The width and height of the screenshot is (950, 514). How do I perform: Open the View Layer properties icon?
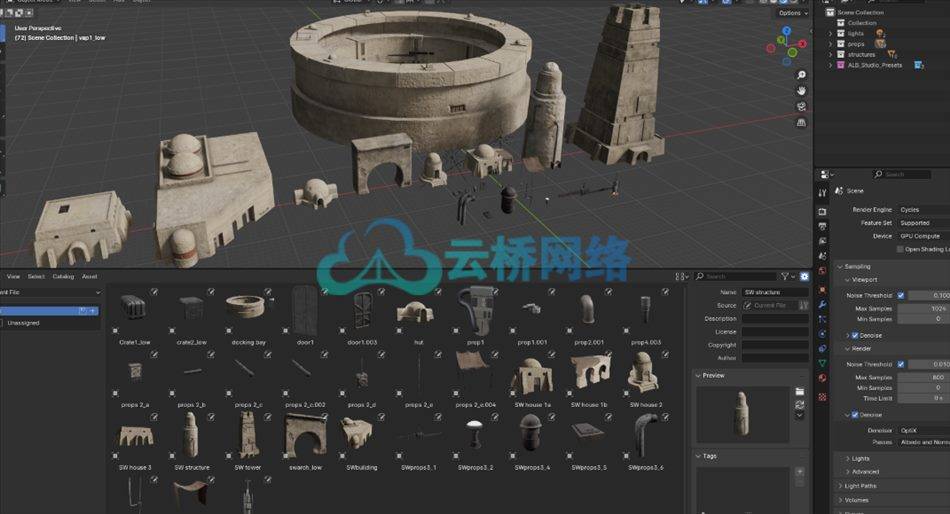(x=822, y=241)
